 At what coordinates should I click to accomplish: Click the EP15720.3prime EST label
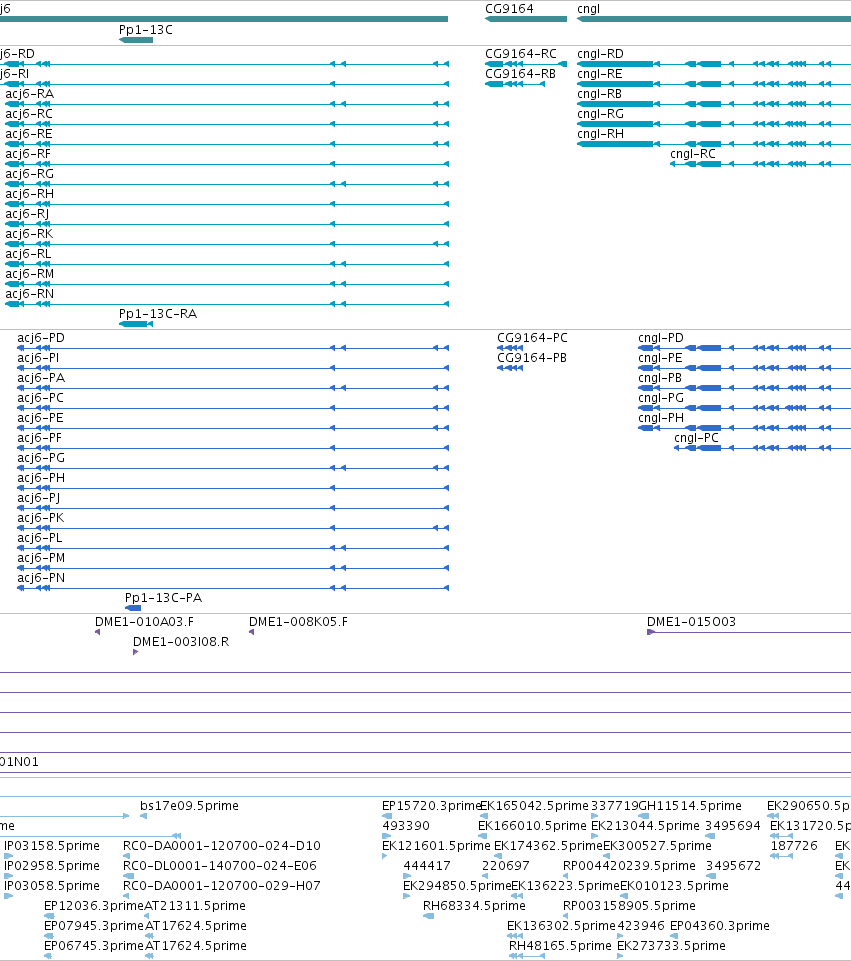[x=431, y=806]
